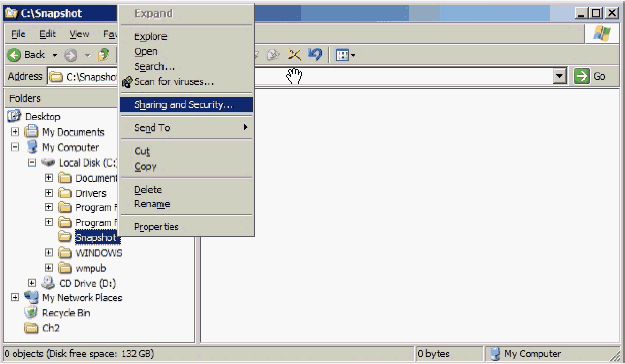Click the Snapshot folder label
625x364 pixels.
coord(95,238)
